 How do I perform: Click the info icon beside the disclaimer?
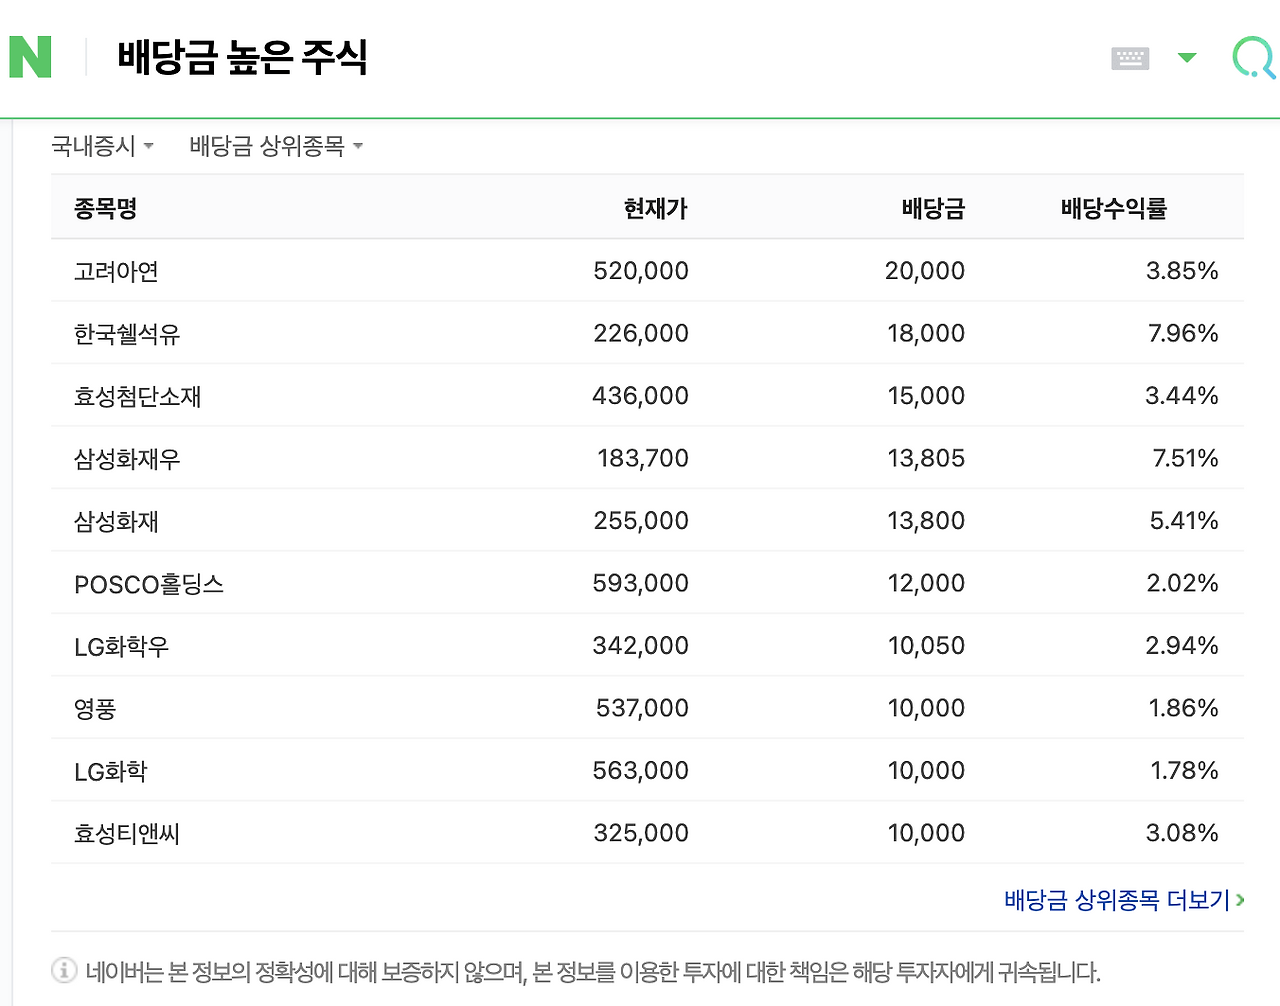[x=64, y=970]
